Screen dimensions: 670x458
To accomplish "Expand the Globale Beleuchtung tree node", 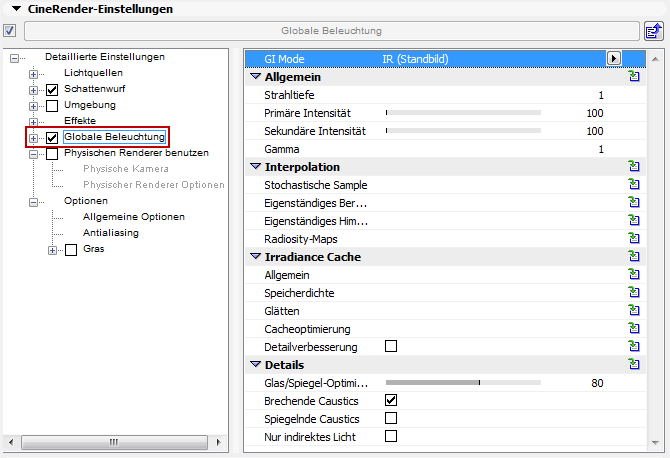I will (33, 138).
